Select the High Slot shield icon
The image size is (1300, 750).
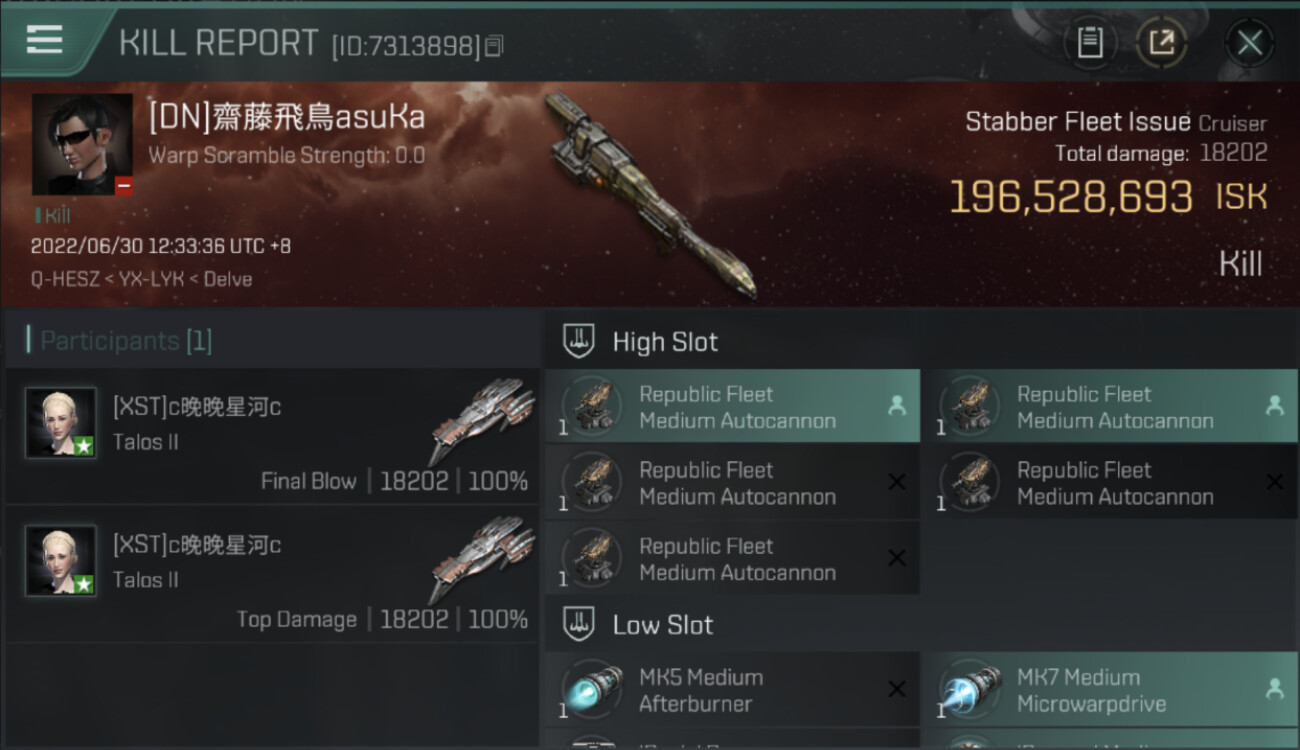[580, 342]
